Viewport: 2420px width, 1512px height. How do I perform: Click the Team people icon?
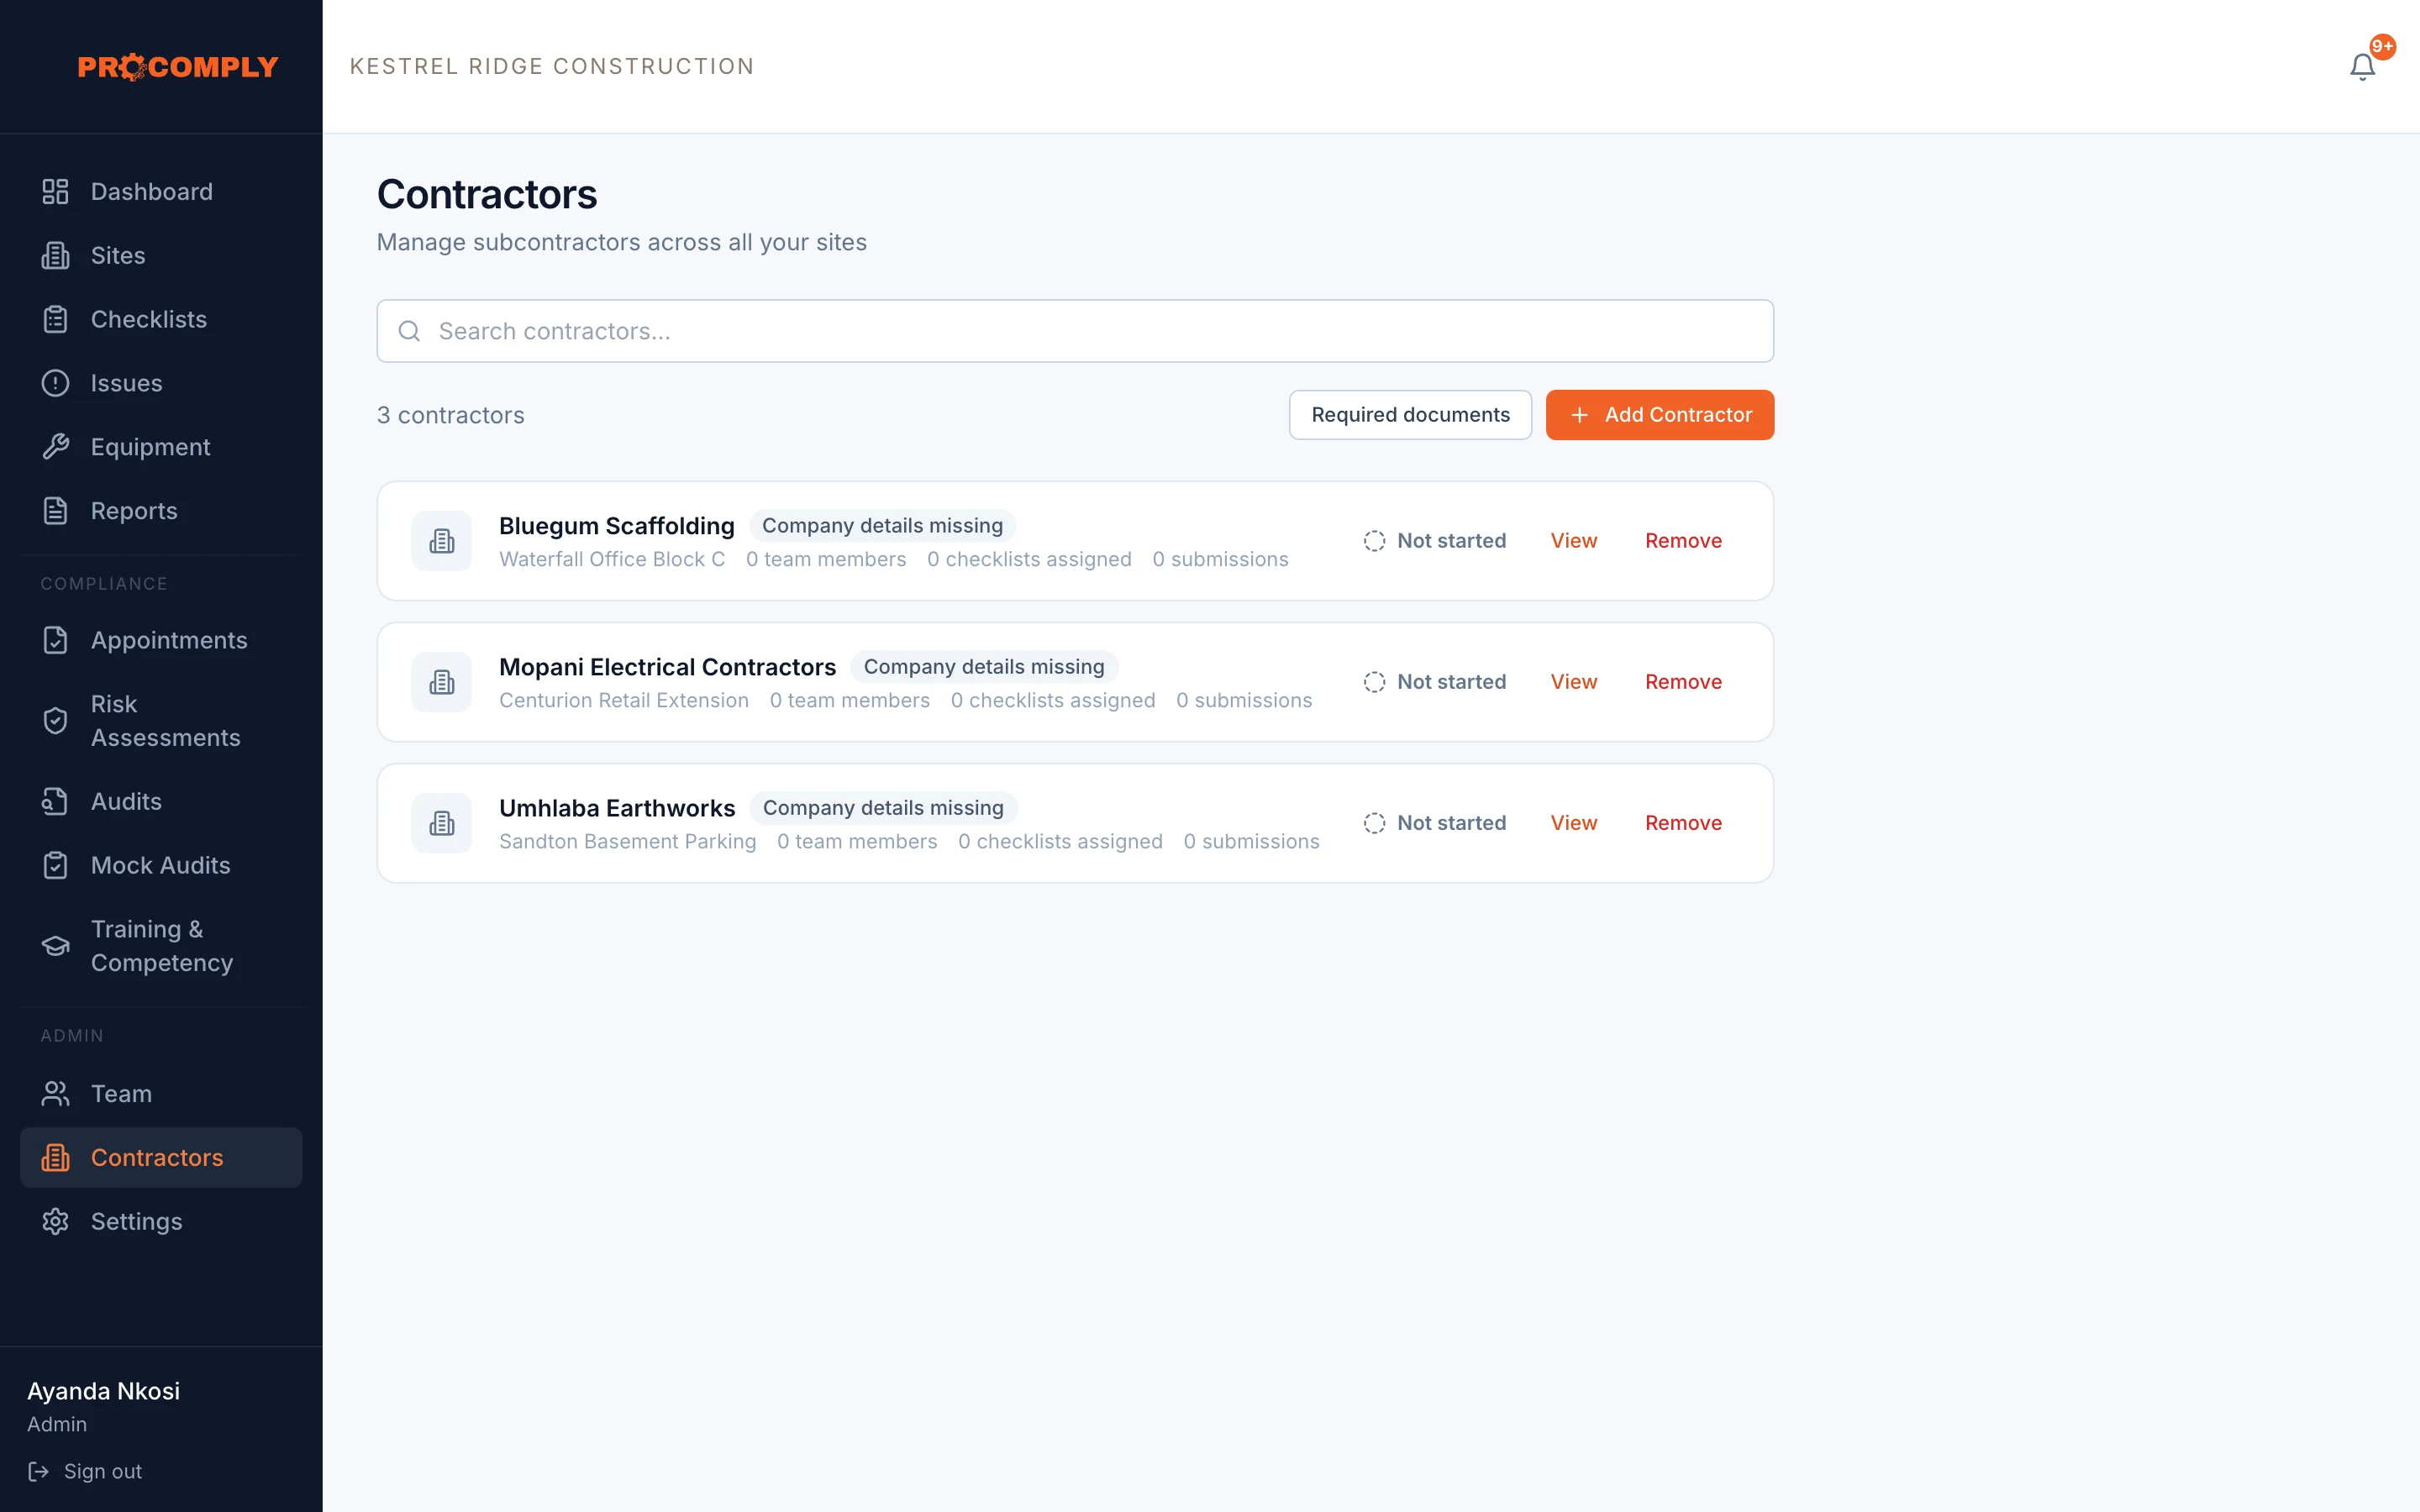55,1093
